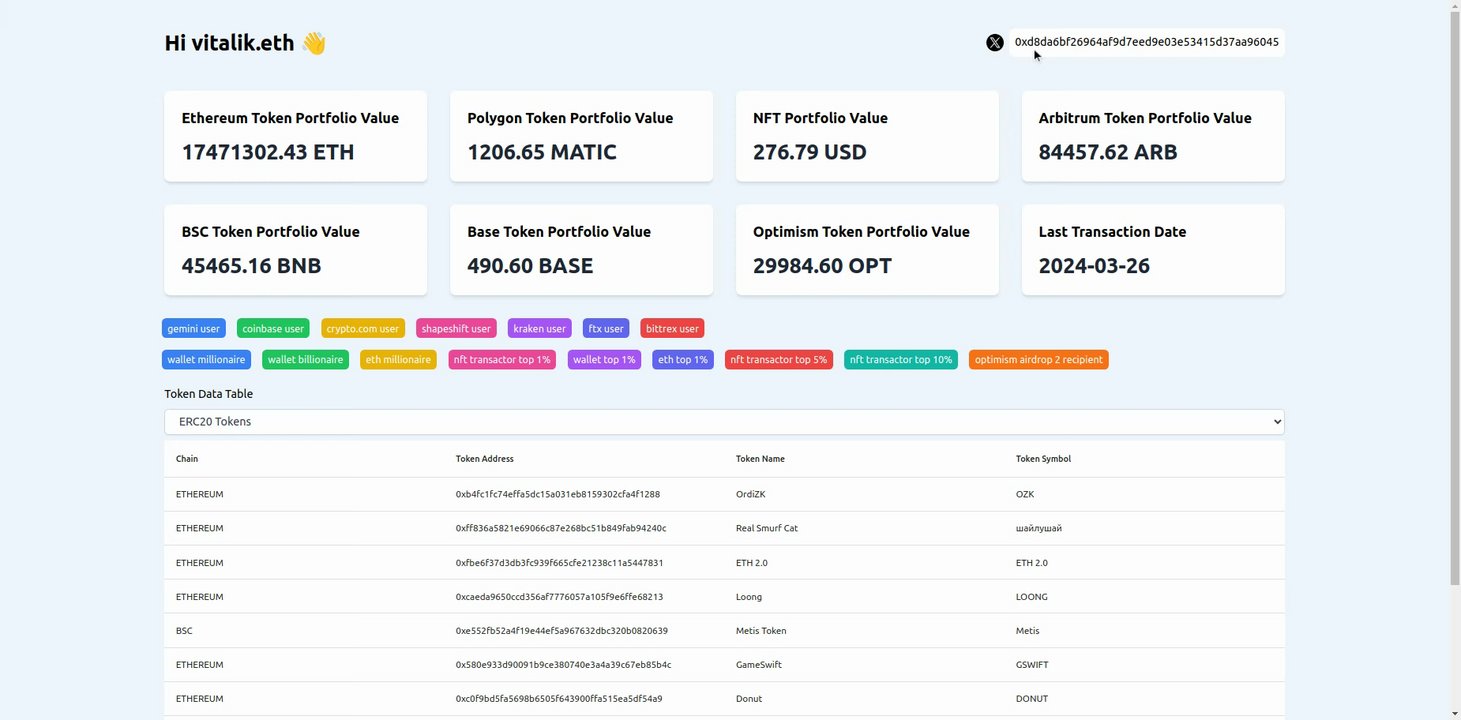Screen dimensions: 1461x720
Task: Click the Base Token Portfolio Value card
Action: pos(581,250)
